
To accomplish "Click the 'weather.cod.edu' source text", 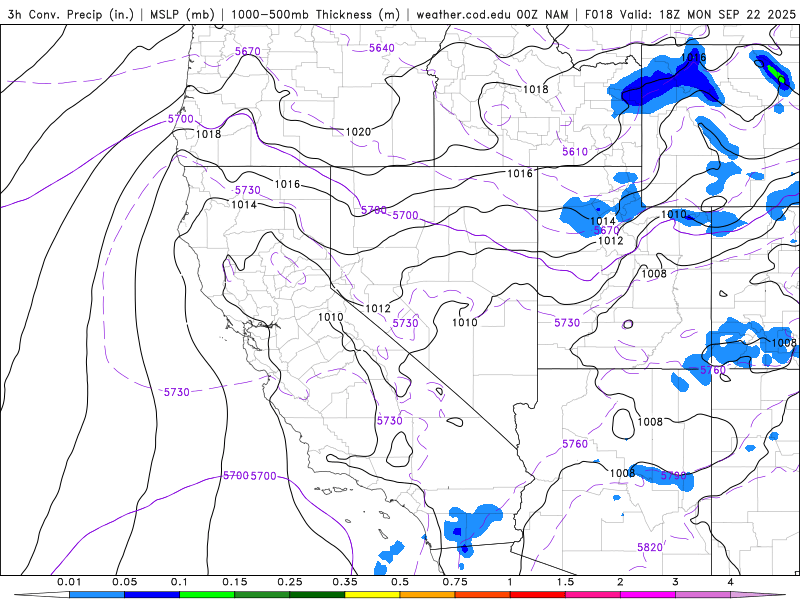I will 464,15.
